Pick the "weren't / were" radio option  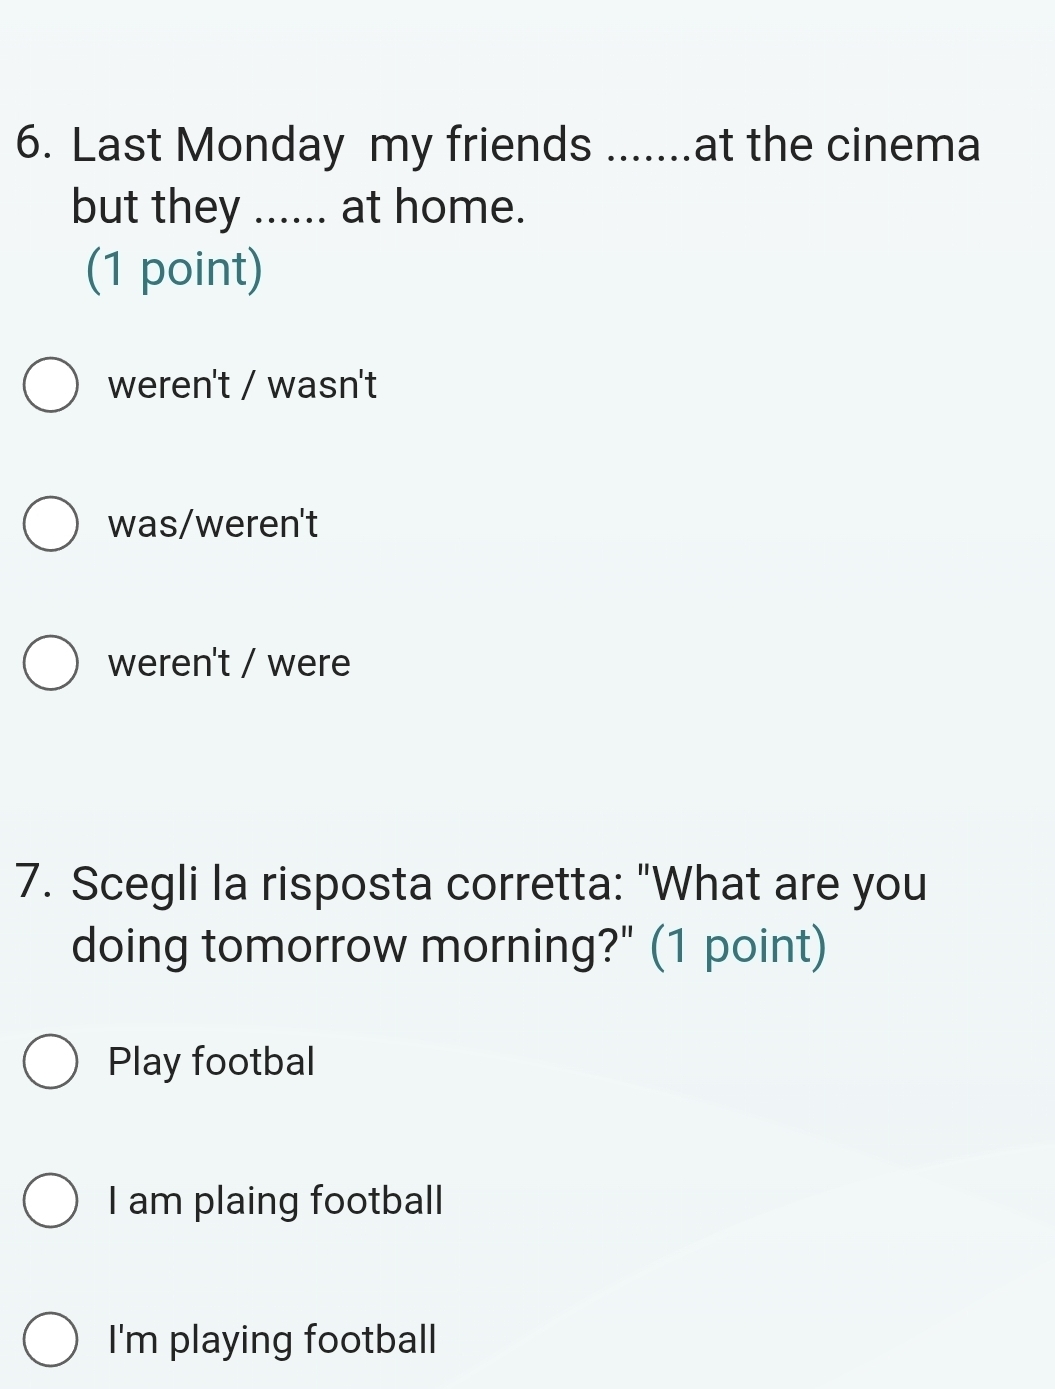(x=50, y=663)
